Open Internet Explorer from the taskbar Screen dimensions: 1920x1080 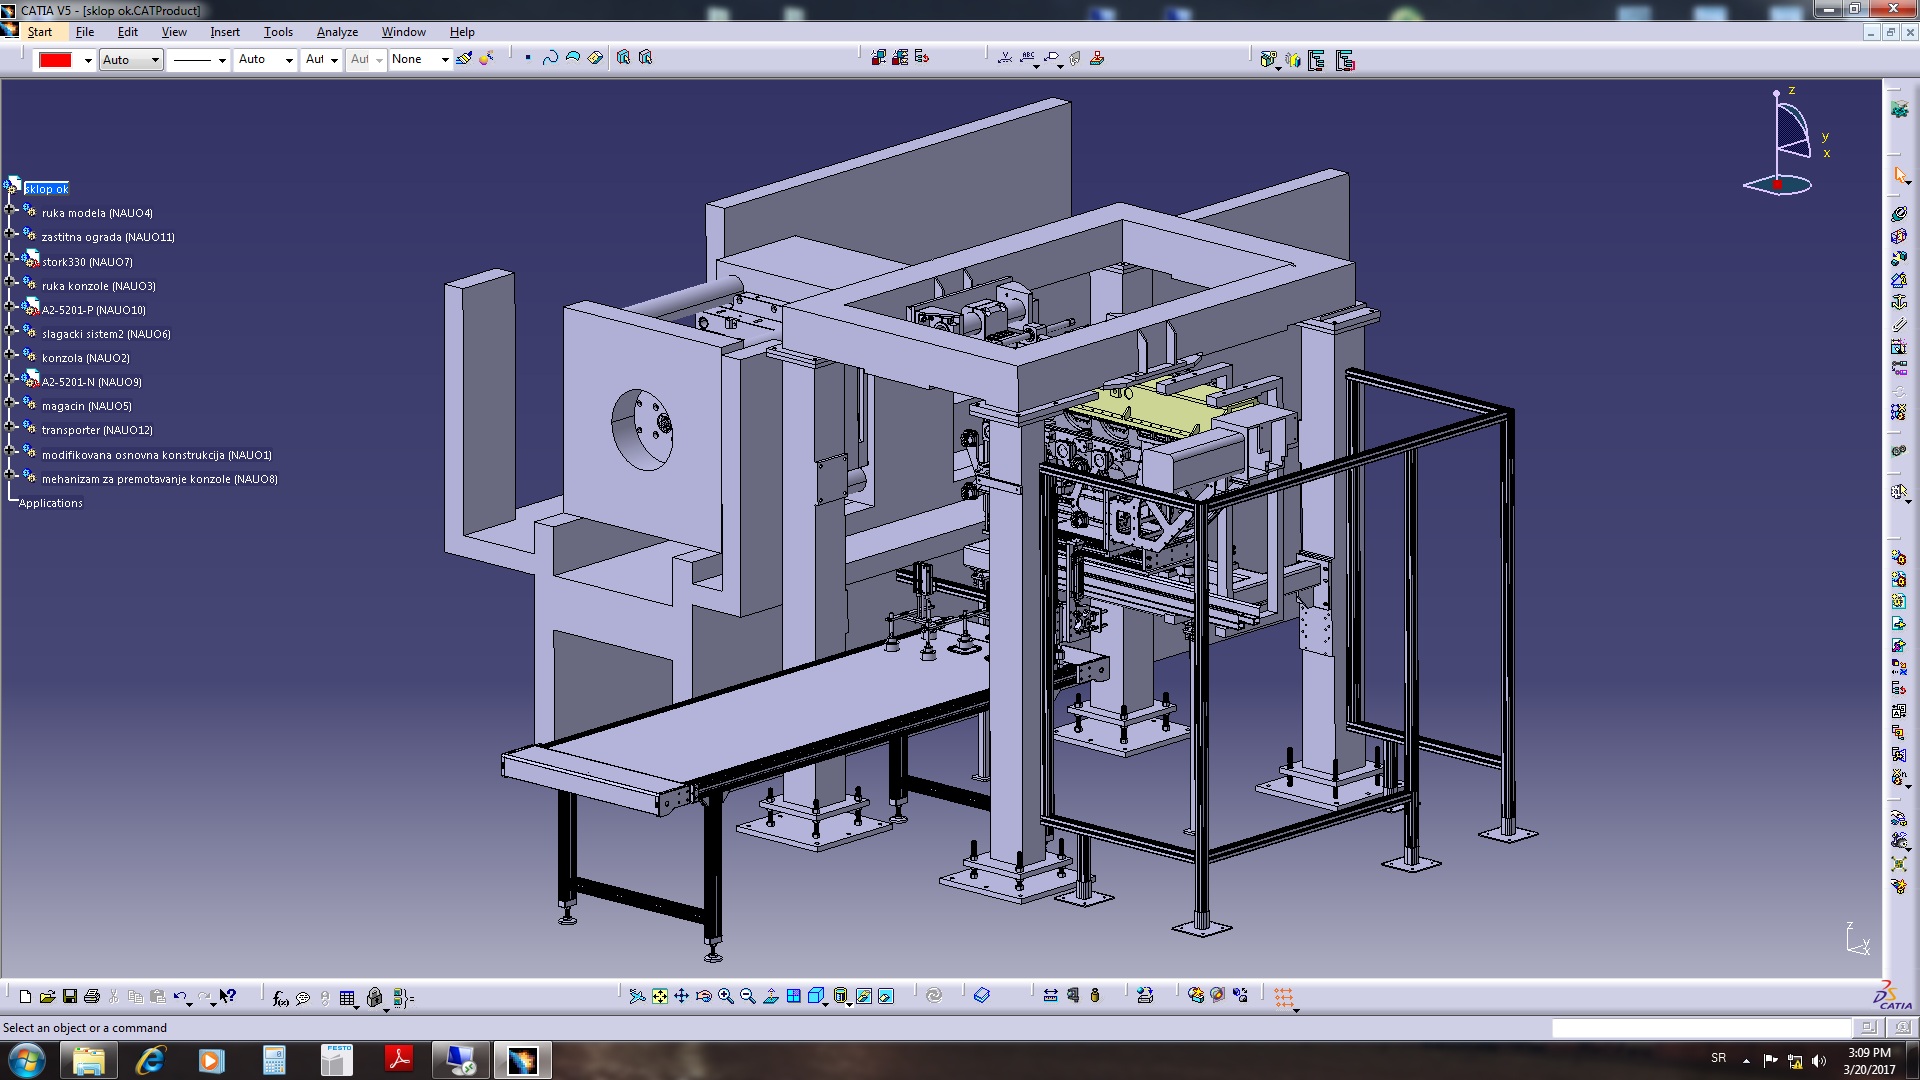[150, 1060]
